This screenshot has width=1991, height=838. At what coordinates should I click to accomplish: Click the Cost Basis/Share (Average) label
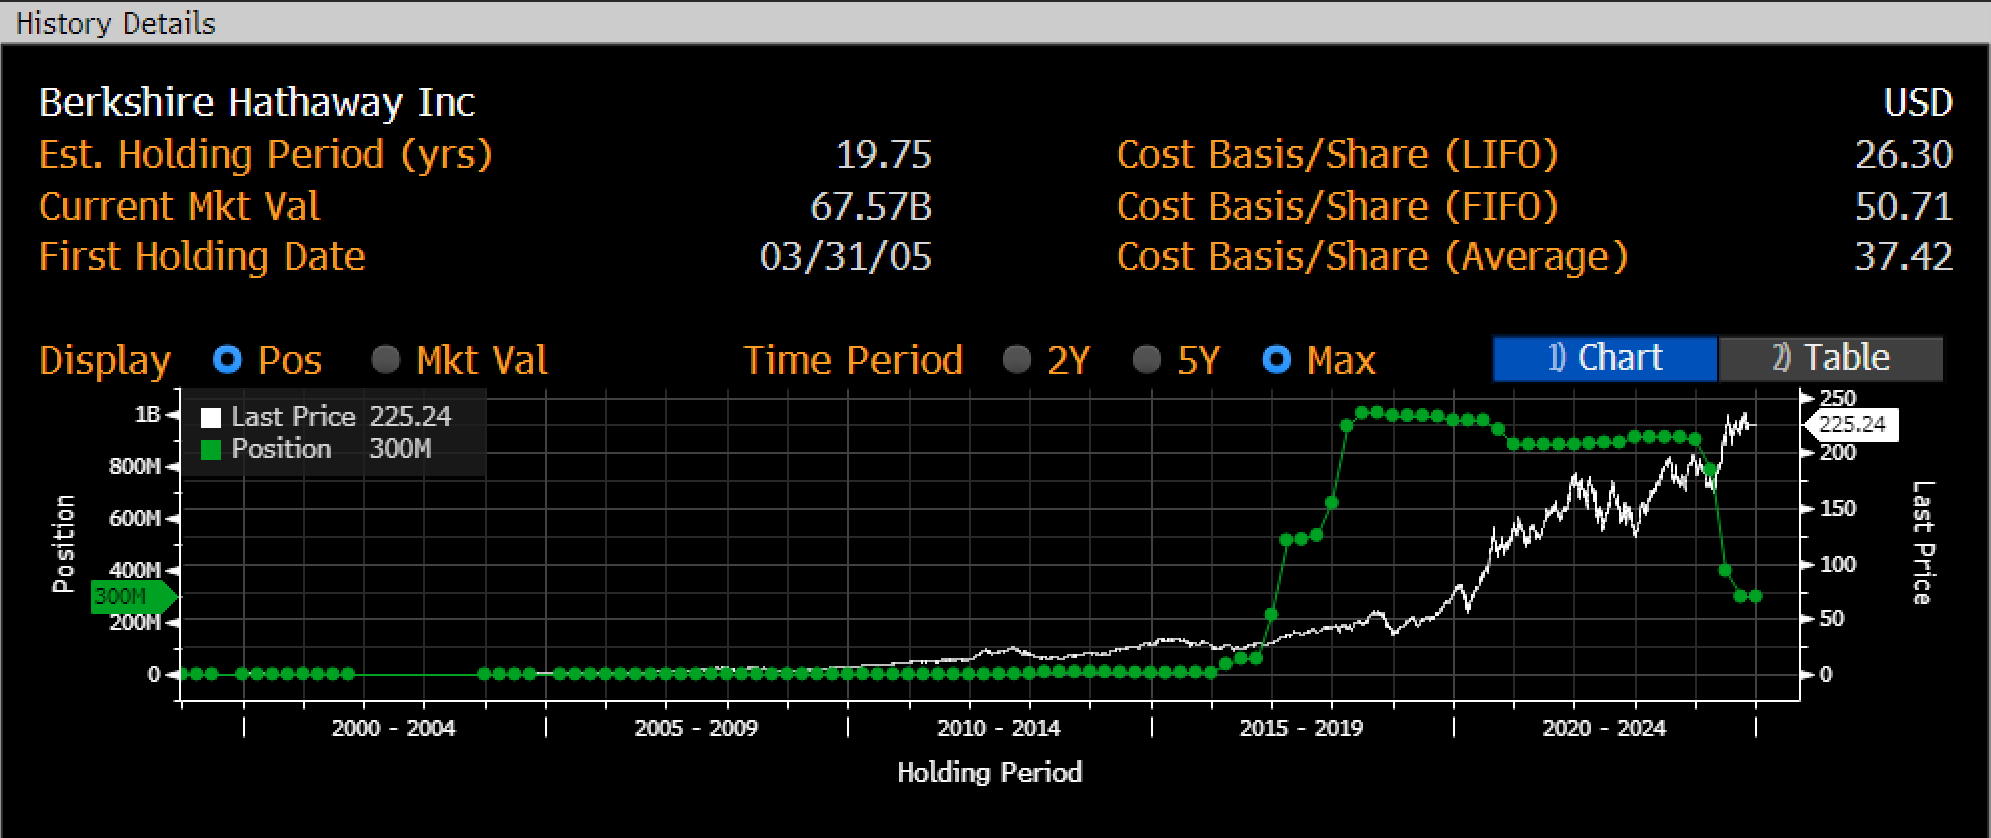click(x=1373, y=258)
